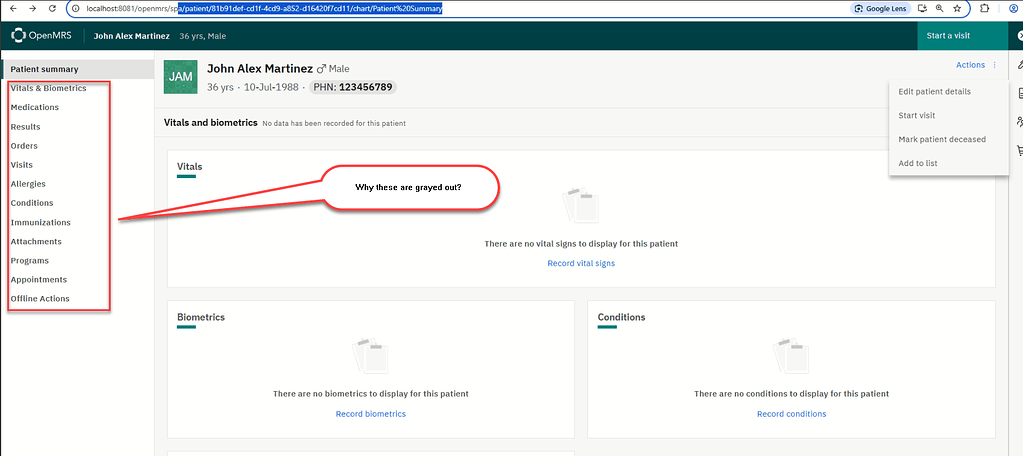The image size is (1023, 456).
Task: Click the browser zoom magnifier icon
Action: coord(939,8)
